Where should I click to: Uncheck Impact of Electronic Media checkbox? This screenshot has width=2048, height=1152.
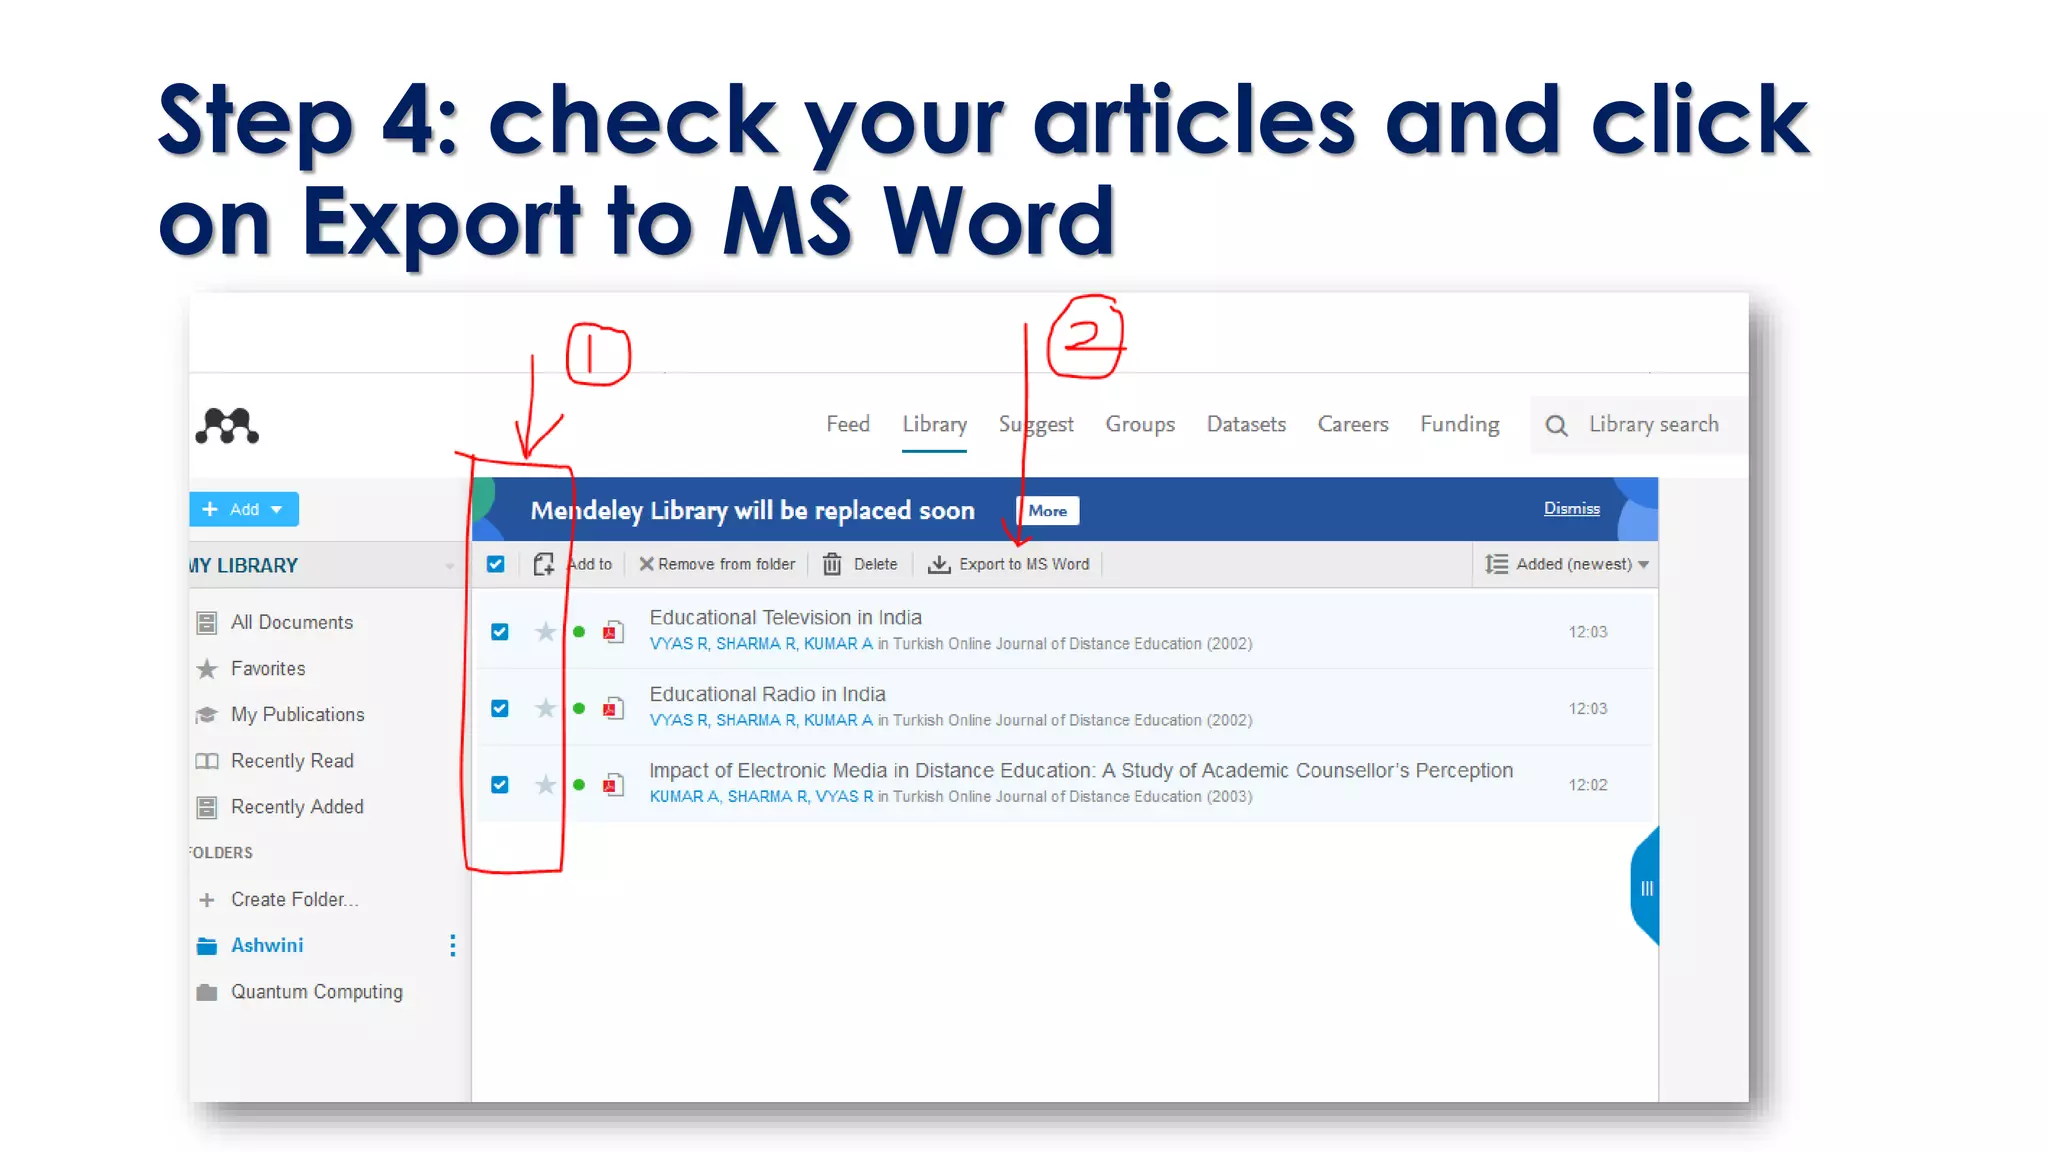coord(500,785)
